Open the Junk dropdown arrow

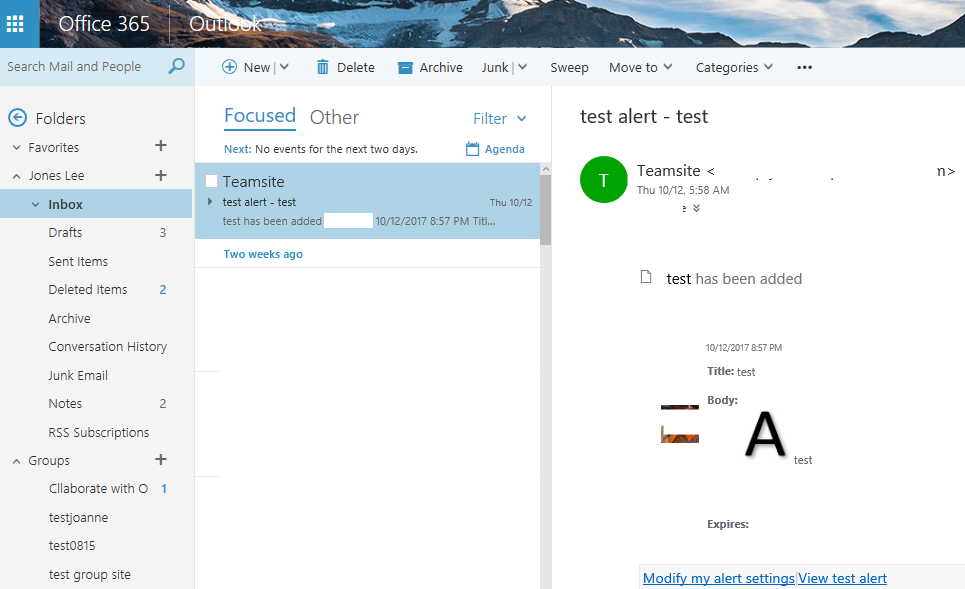[x=523, y=67]
